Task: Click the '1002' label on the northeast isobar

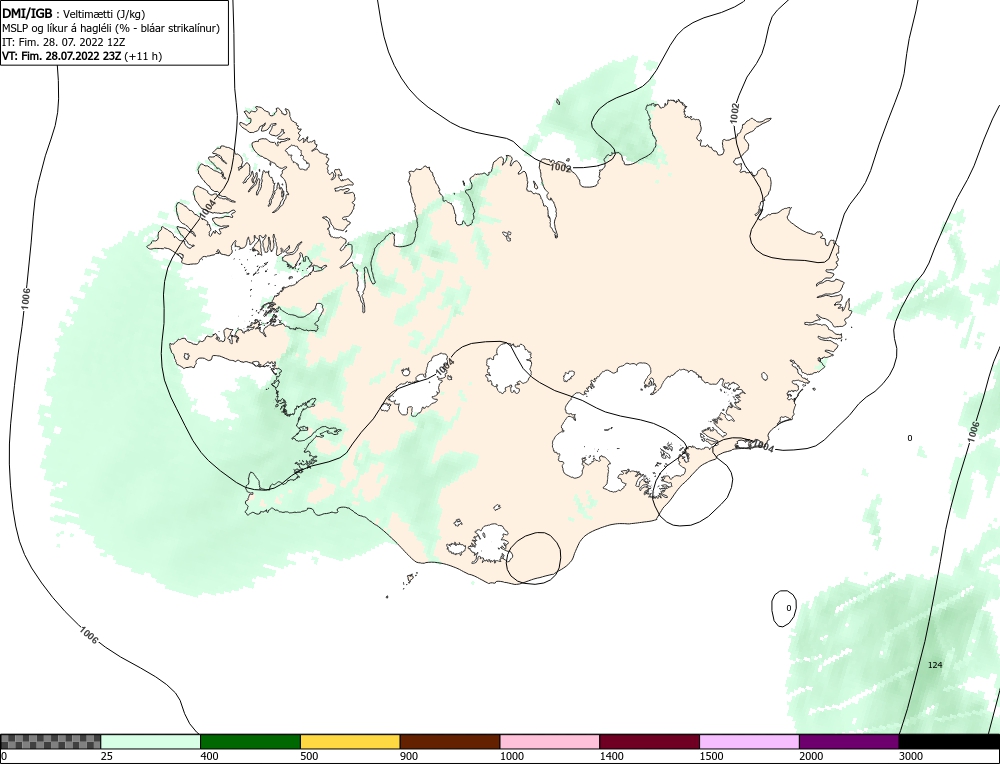Action: (736, 113)
